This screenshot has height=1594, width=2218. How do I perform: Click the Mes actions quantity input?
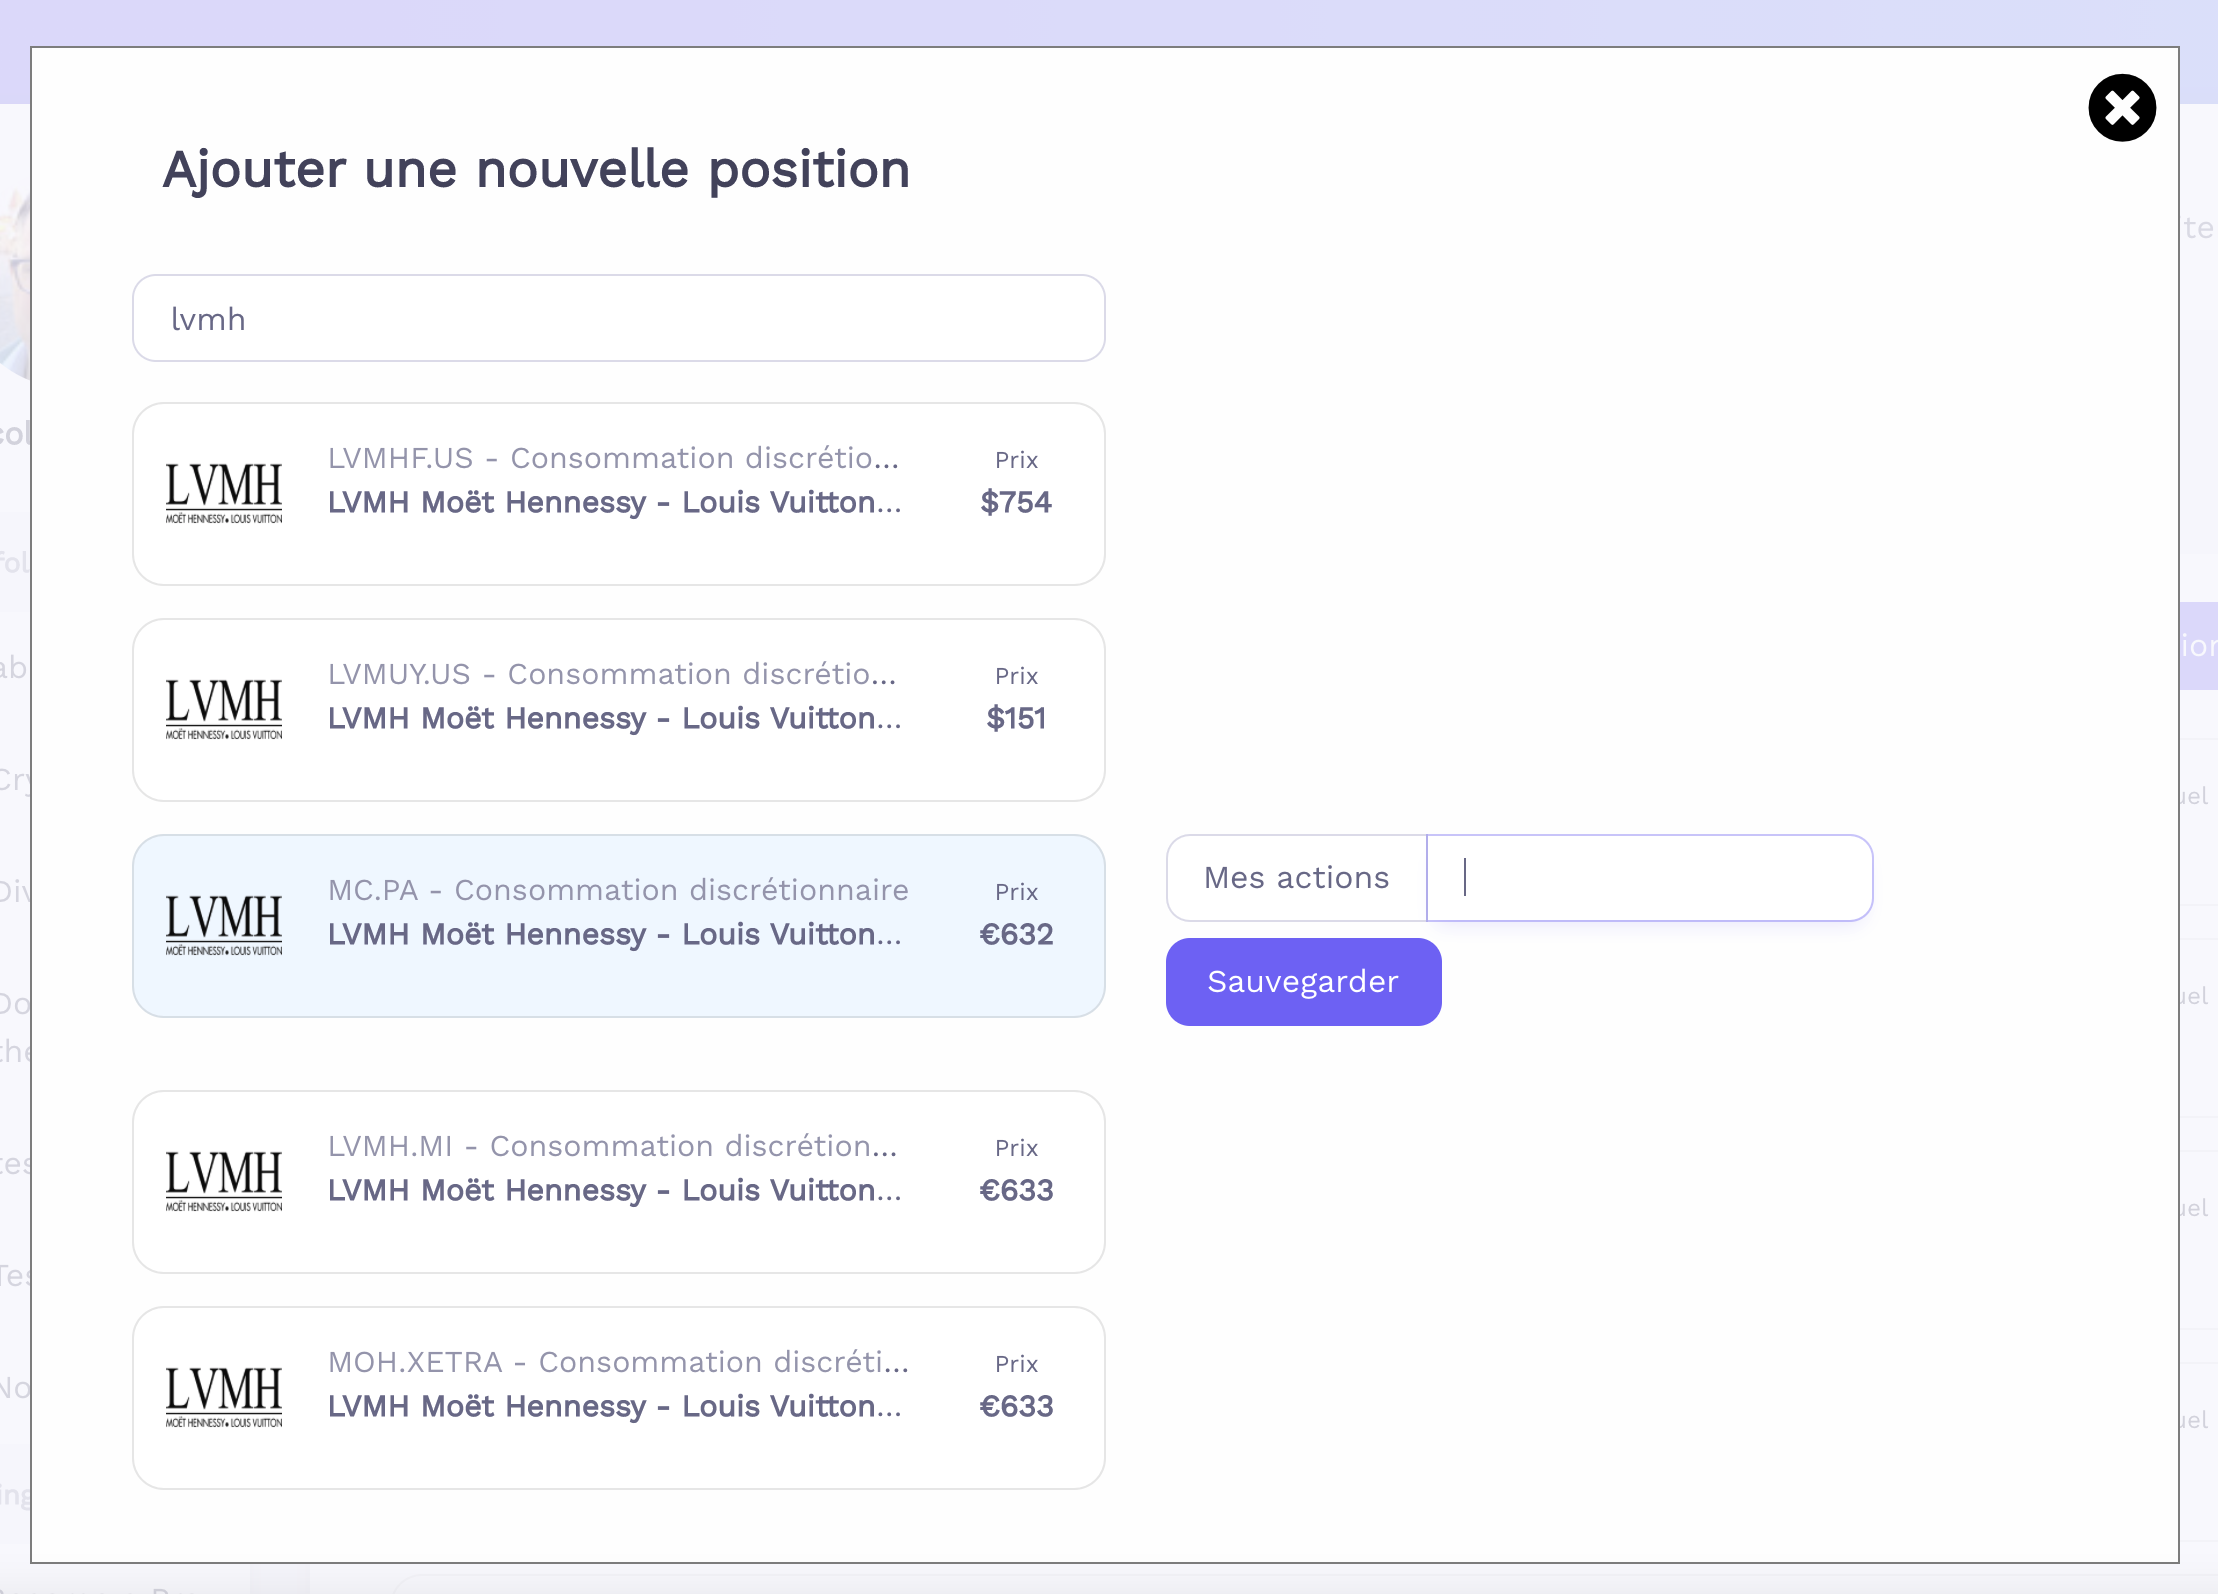pyautogui.click(x=1649, y=878)
